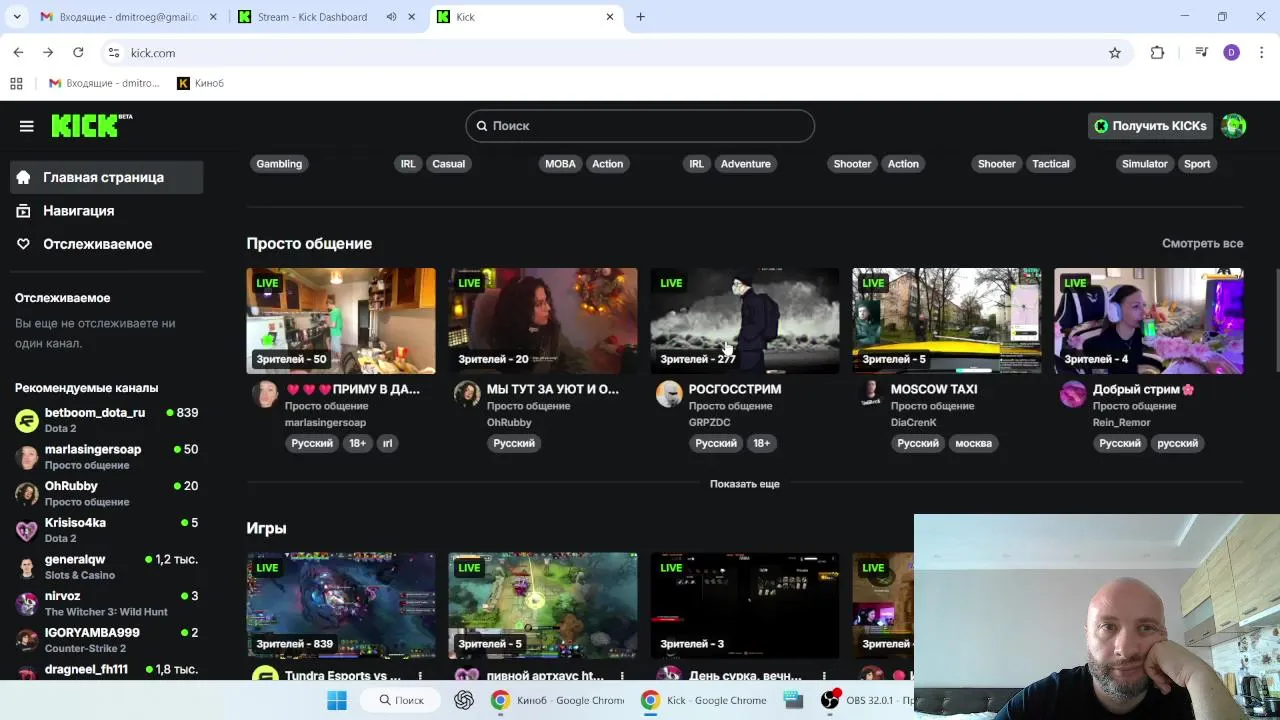Click the DiaCrenK streamer avatar
Screen dimensions: 1280x720
[871, 394]
